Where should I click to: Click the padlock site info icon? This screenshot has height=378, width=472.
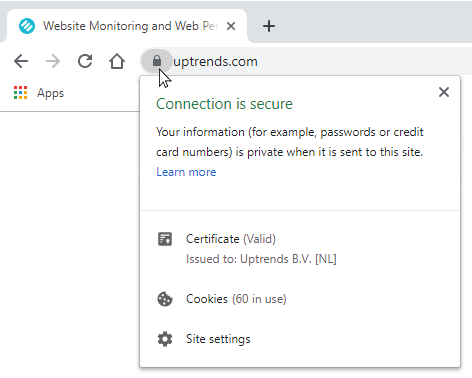(157, 61)
